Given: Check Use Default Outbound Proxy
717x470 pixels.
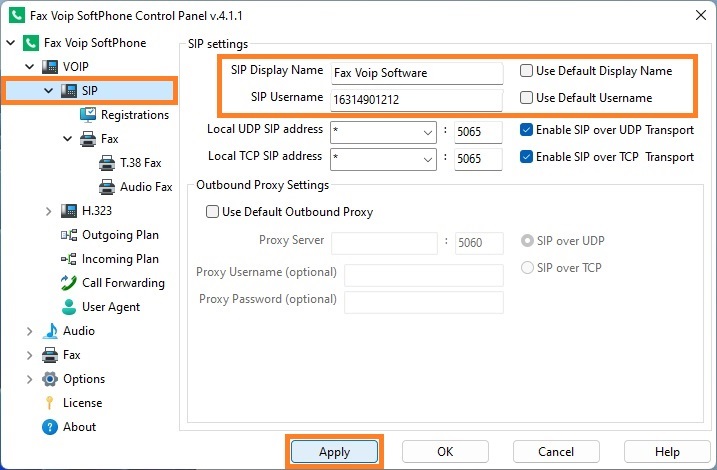Looking at the screenshot, I should tap(212, 212).
